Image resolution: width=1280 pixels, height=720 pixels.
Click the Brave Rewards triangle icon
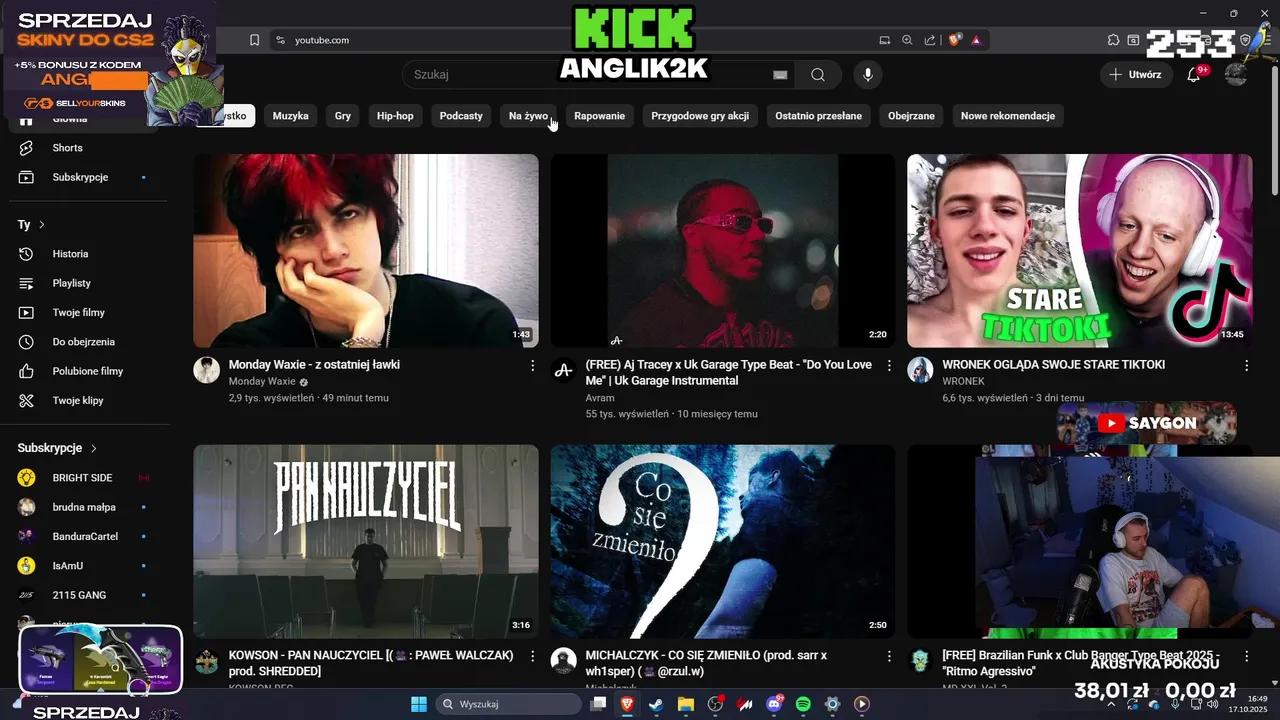[x=976, y=40]
